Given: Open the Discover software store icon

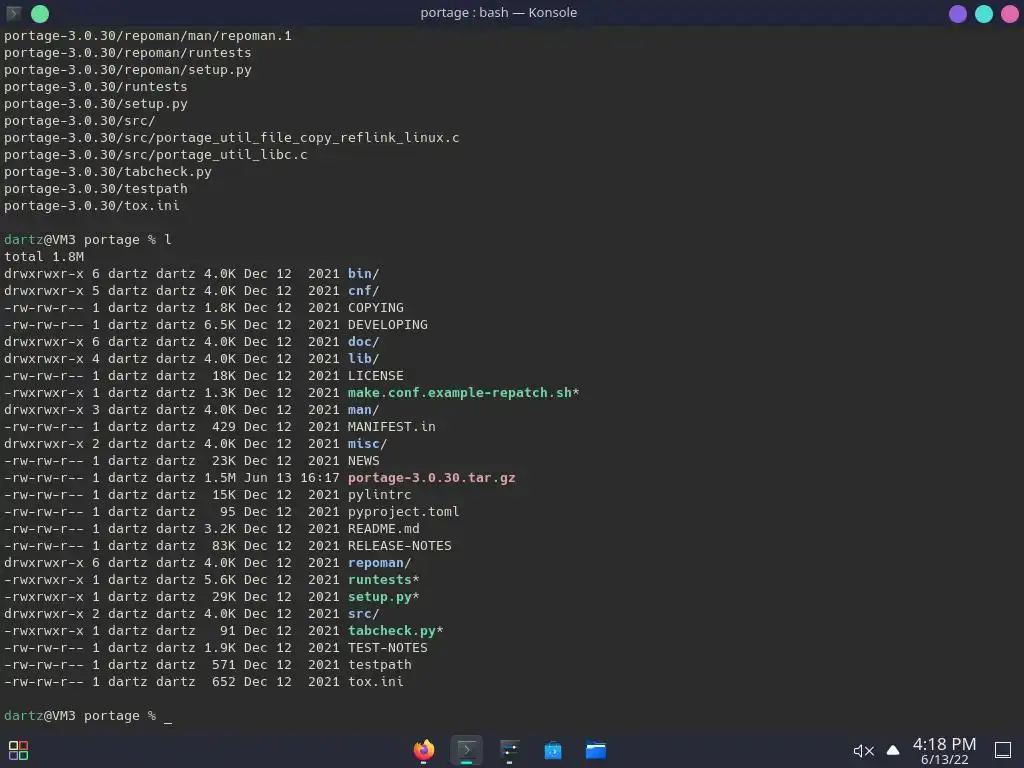Looking at the screenshot, I should [x=552, y=750].
